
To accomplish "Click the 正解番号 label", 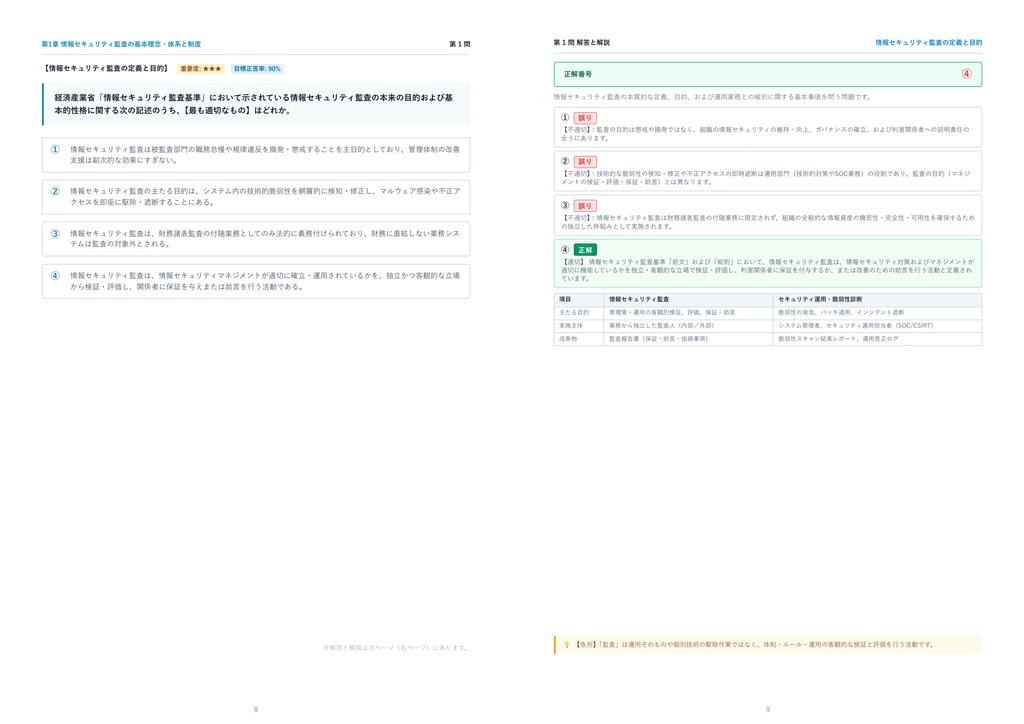I will tap(577, 74).
